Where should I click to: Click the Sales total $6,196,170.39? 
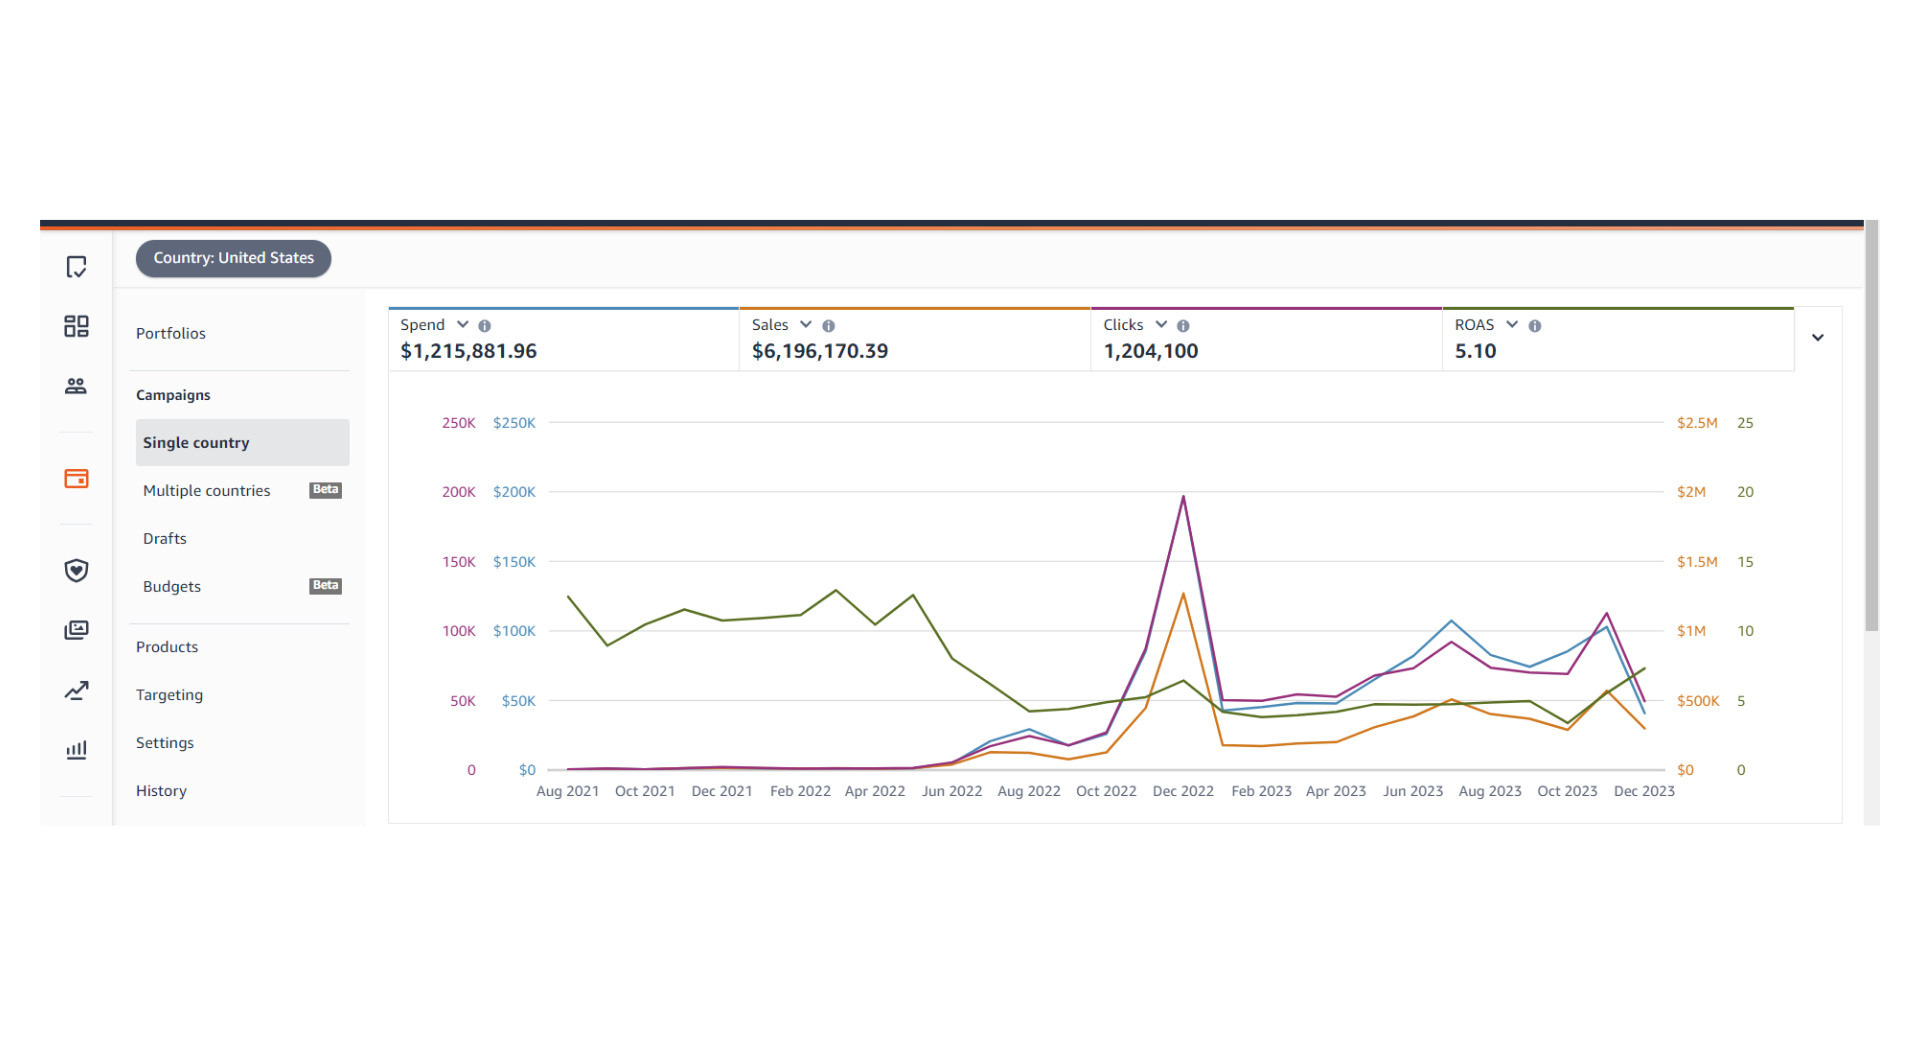pyautogui.click(x=820, y=351)
